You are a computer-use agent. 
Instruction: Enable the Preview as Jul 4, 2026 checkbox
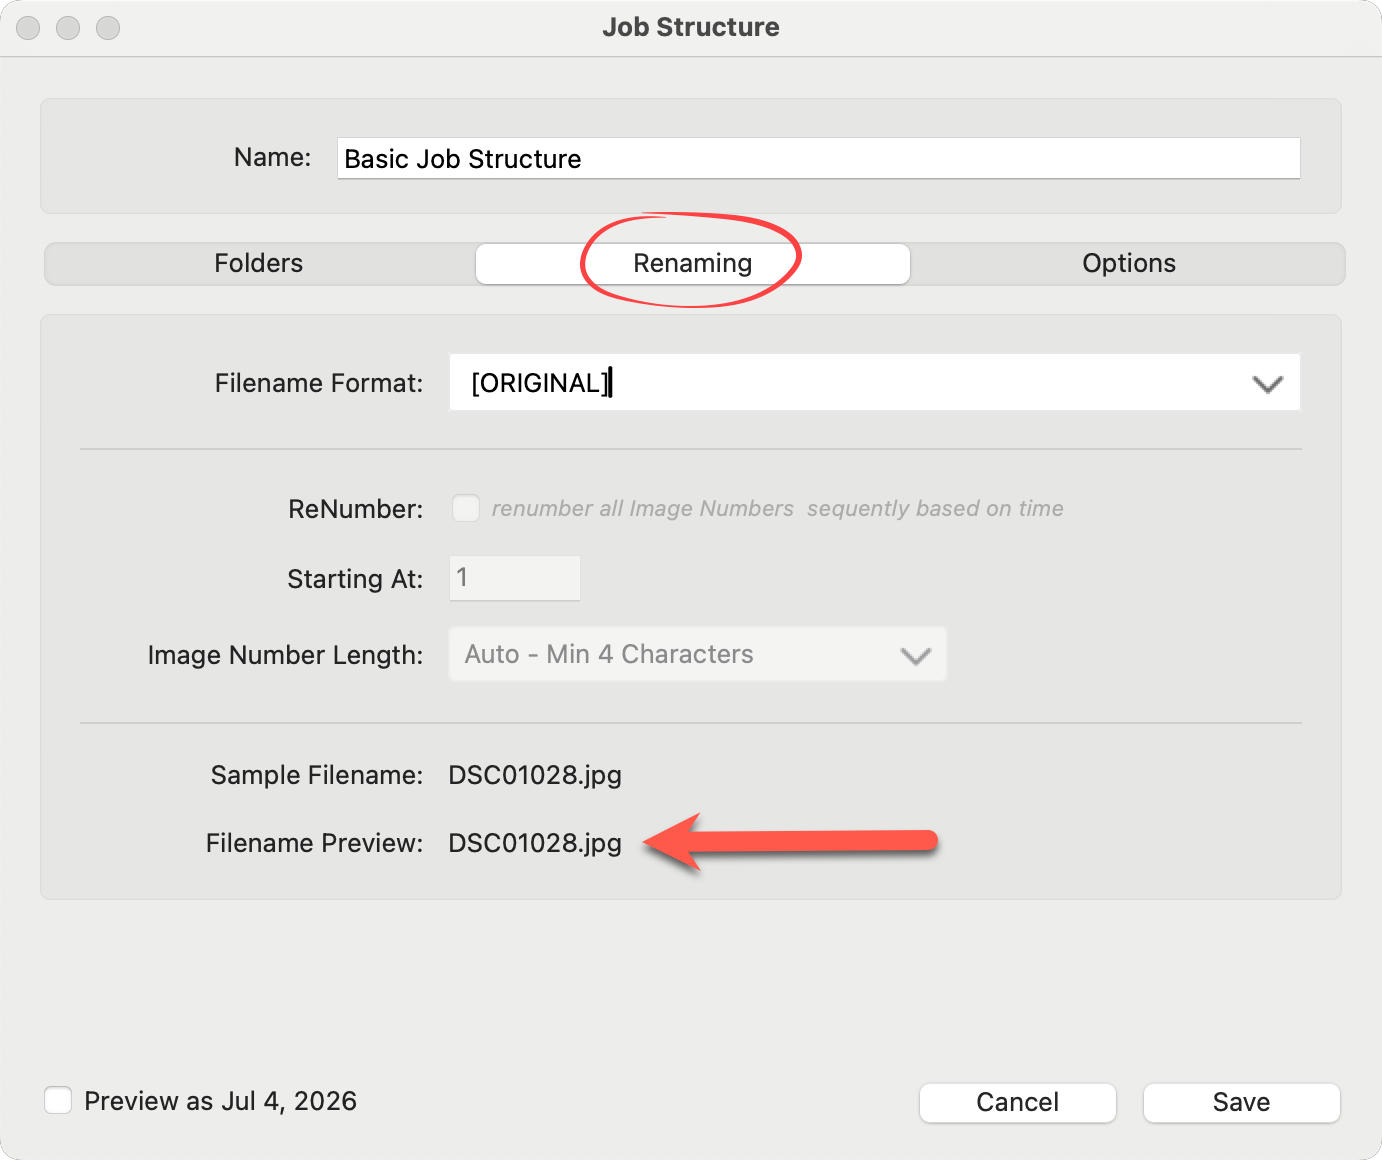pos(58,1101)
